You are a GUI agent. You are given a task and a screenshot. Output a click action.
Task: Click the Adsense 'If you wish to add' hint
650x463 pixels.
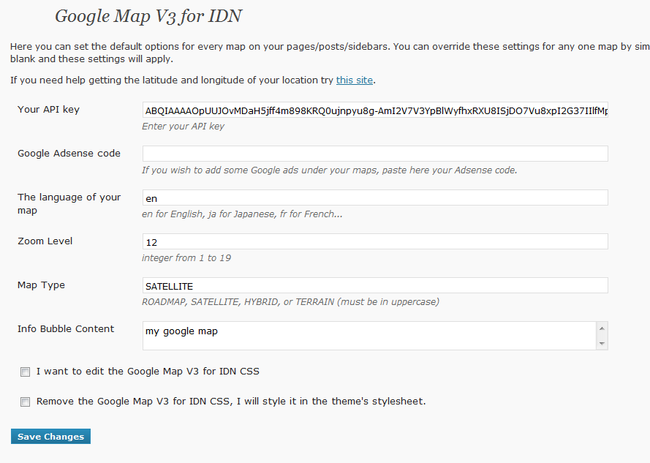click(330, 170)
